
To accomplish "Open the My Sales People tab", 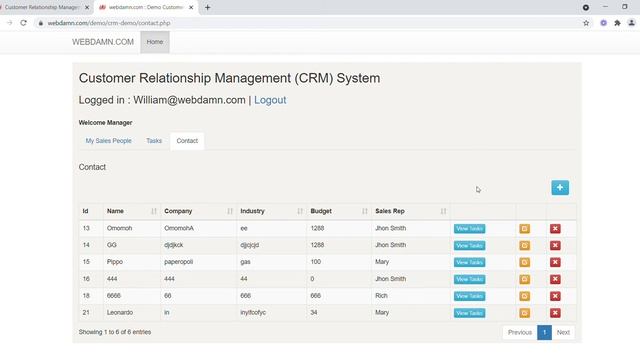I will (109, 141).
